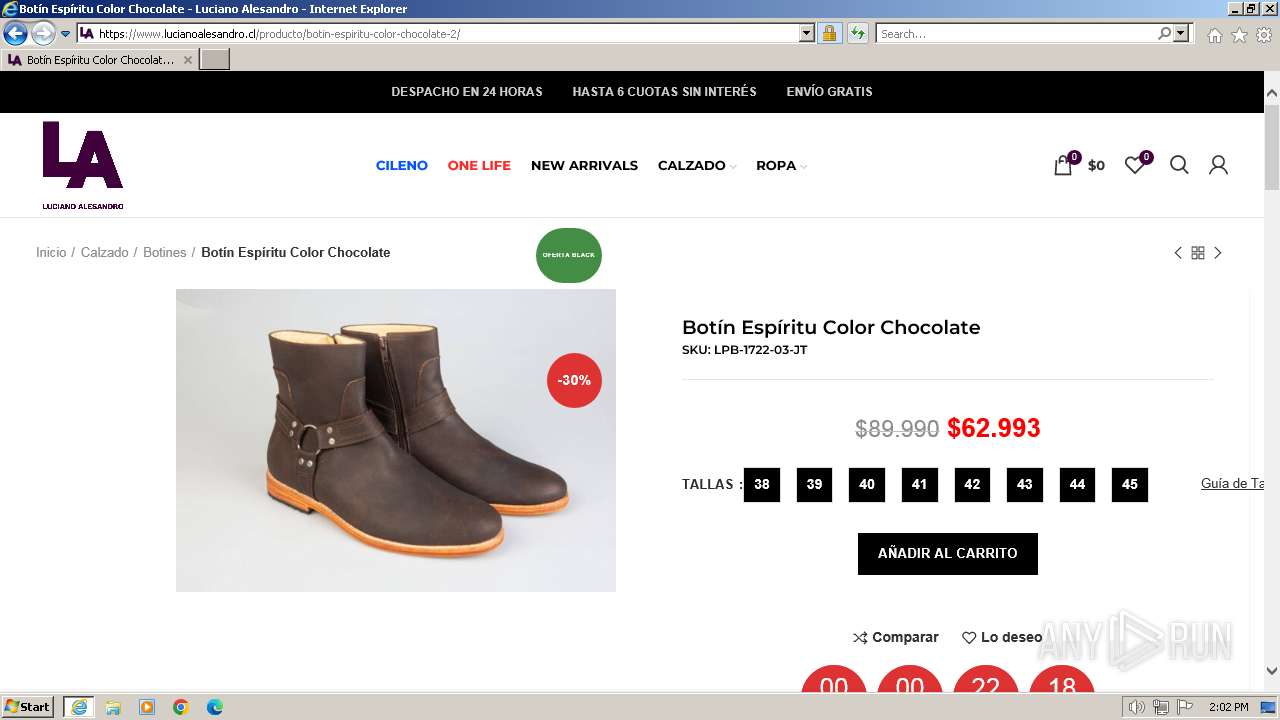Click the AÑADIR AL CARRITO button
This screenshot has height=720, width=1280.
click(x=947, y=553)
